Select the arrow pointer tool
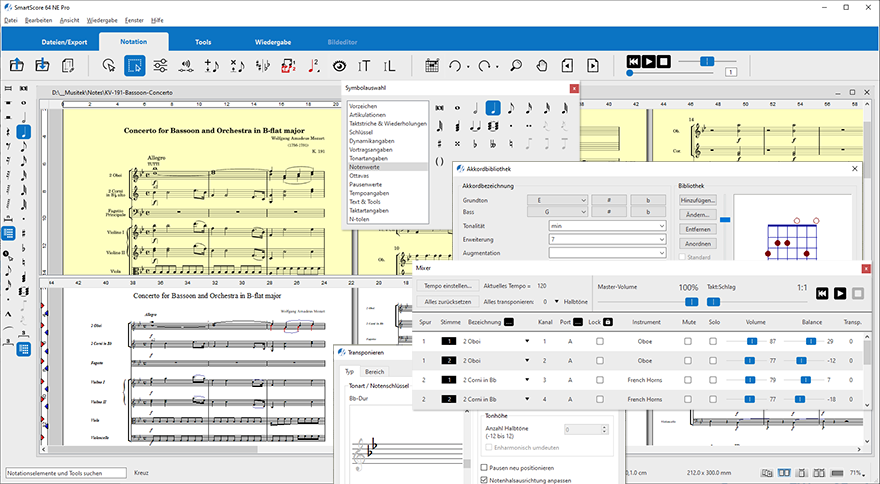This screenshot has width=880, height=484. coord(108,66)
